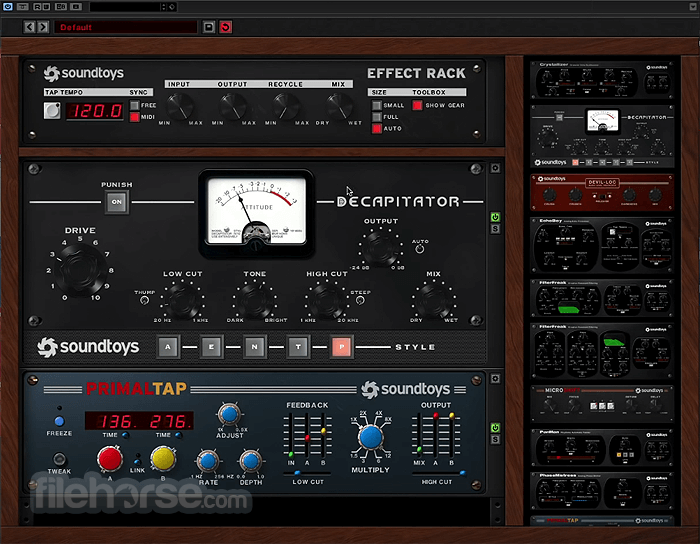The height and width of the screenshot is (544, 700).
Task: Click the red revert preset icon
Action: (225, 27)
